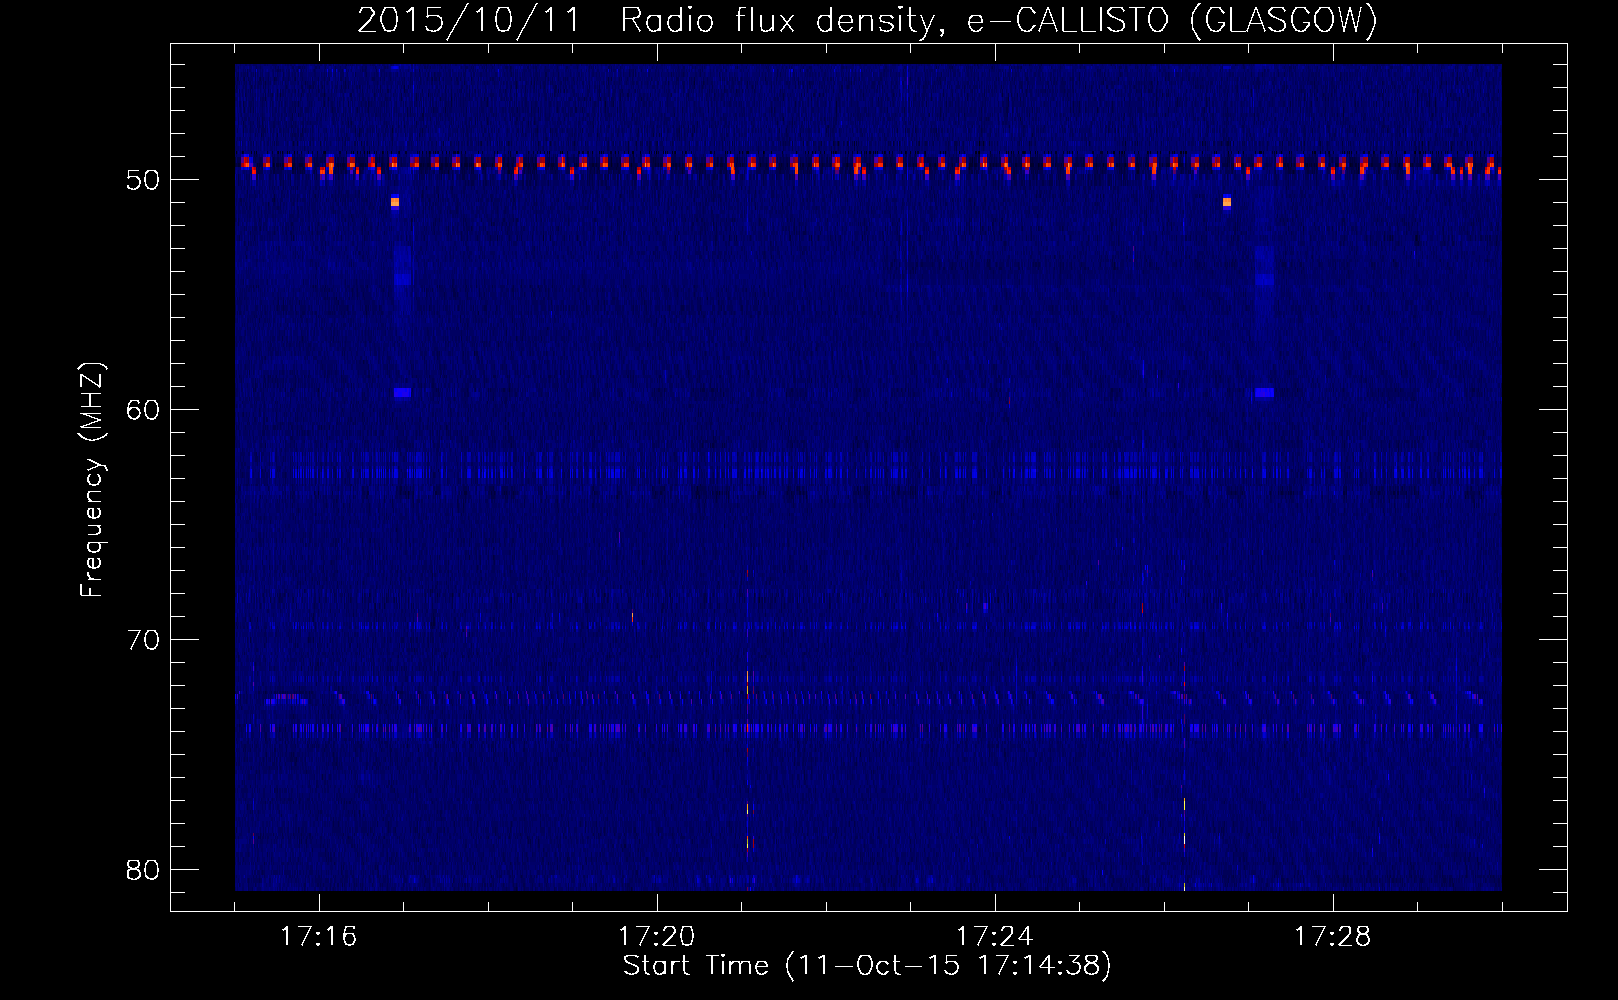Click the orange burst near 51 MHz at 17:17

pos(395,202)
